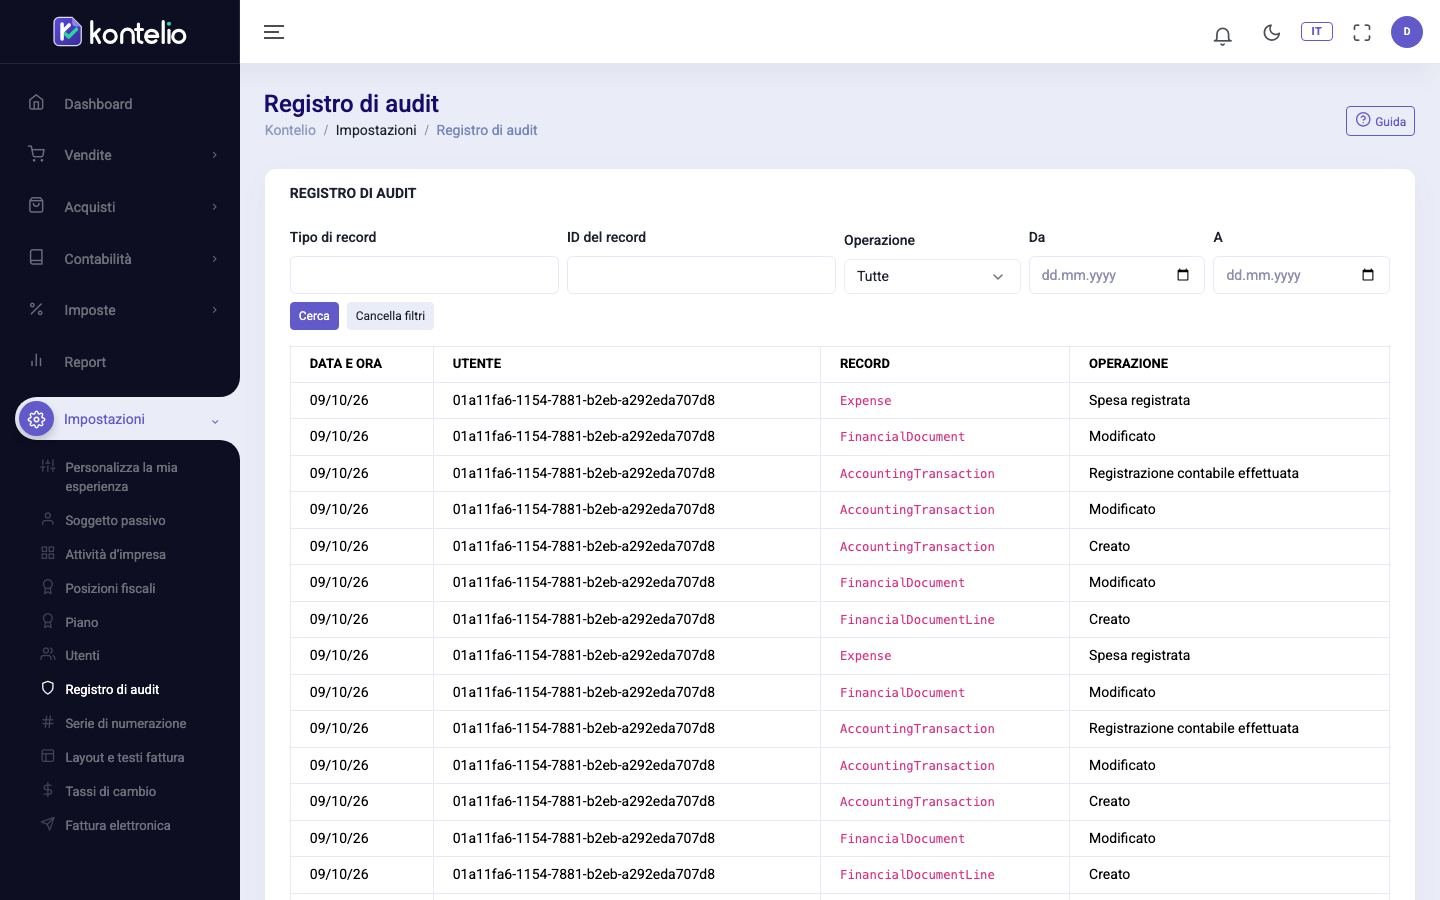Click the Cerca button
The width and height of the screenshot is (1440, 900).
[314, 316]
